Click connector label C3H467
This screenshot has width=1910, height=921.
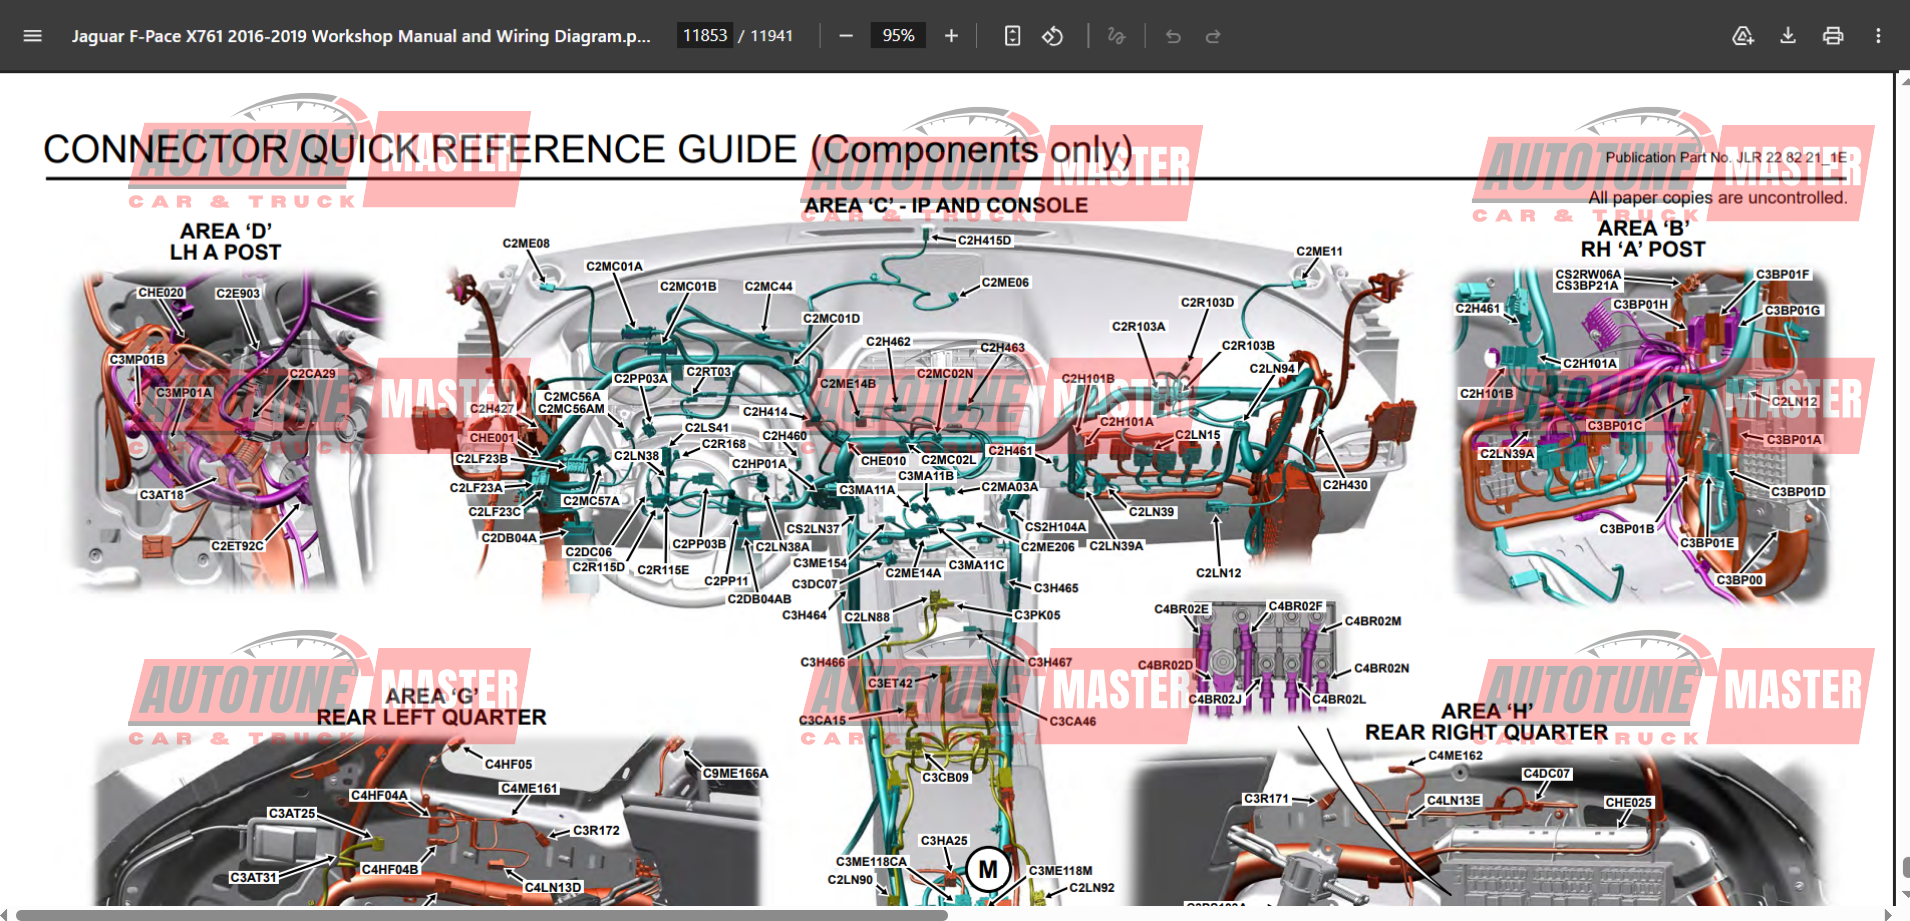point(1050,662)
